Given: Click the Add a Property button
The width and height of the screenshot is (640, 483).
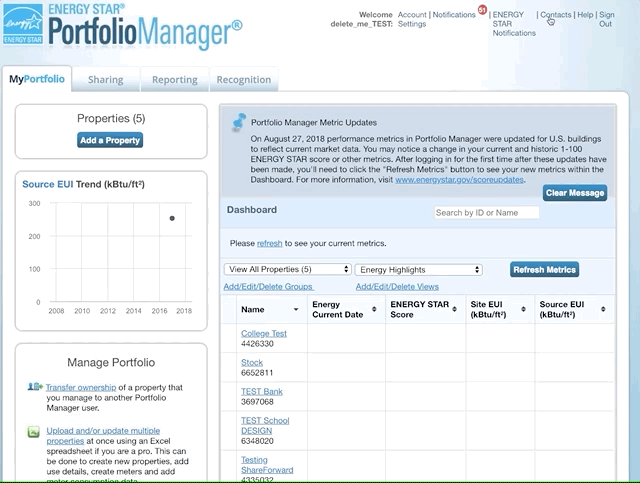Looking at the screenshot, I should pos(110,140).
